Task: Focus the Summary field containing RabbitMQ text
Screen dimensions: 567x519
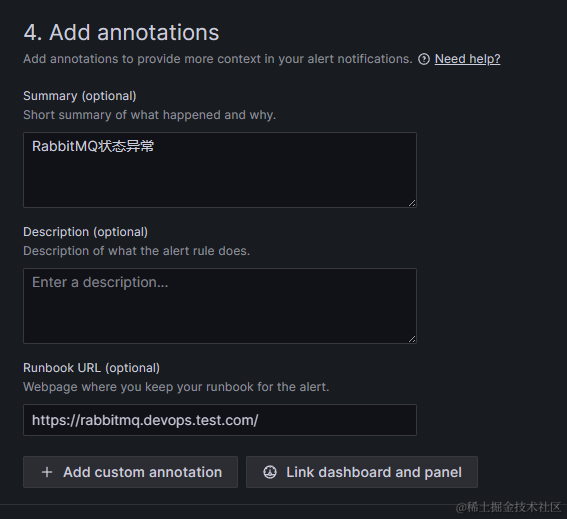Action: pyautogui.click(x=220, y=170)
